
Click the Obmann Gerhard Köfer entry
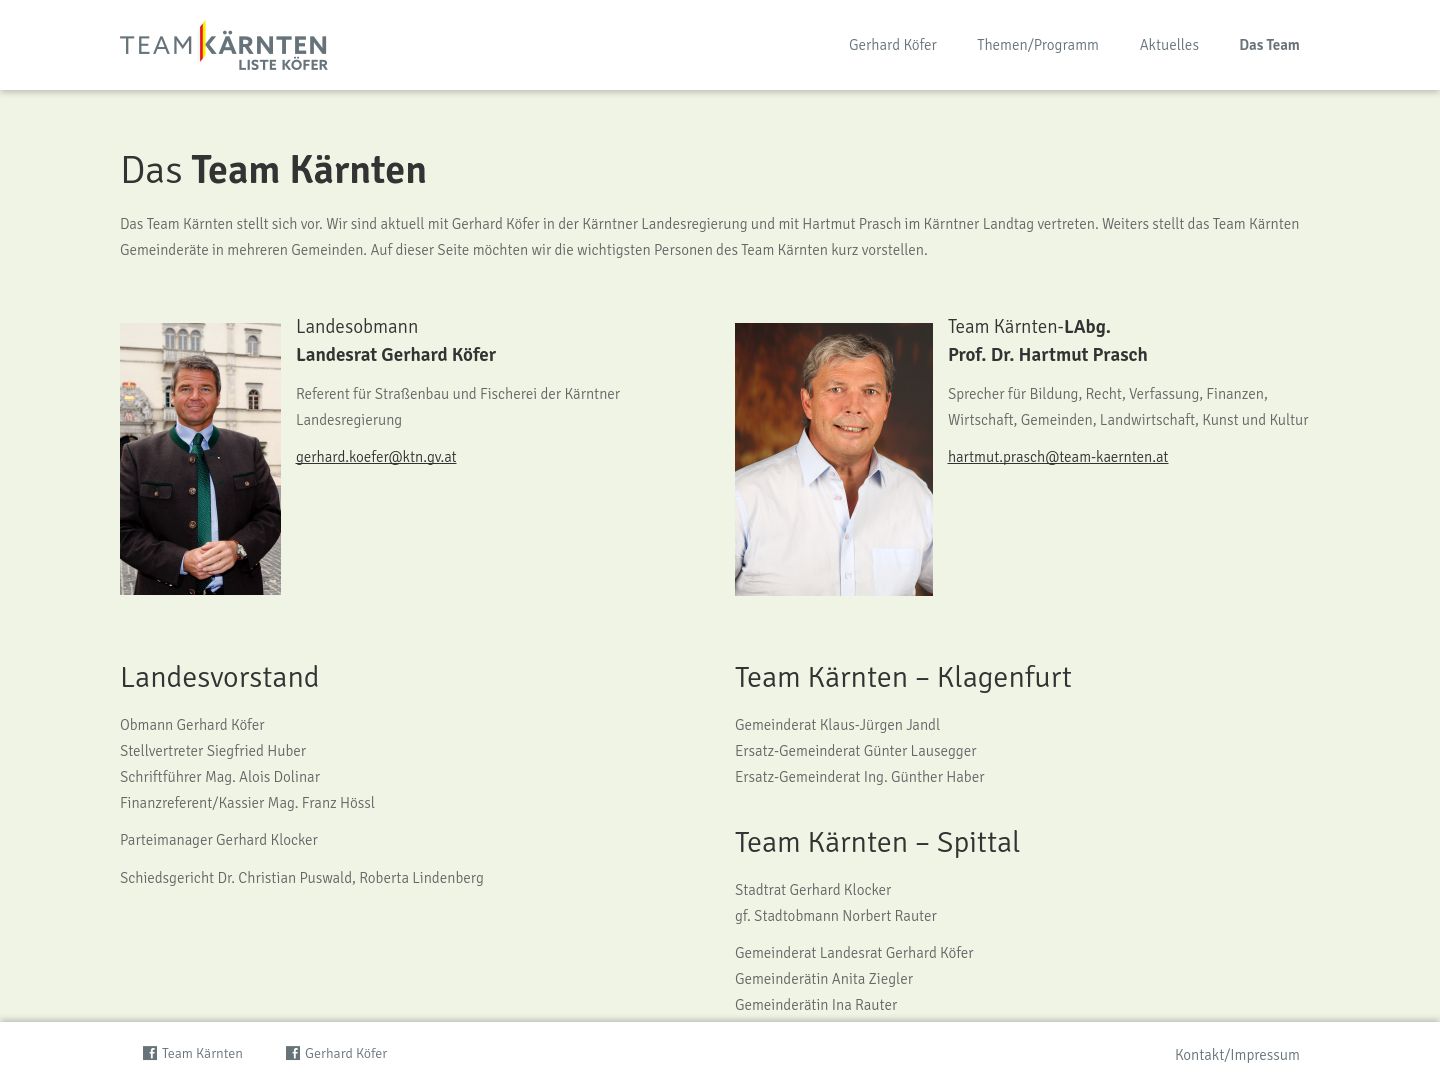tap(192, 725)
